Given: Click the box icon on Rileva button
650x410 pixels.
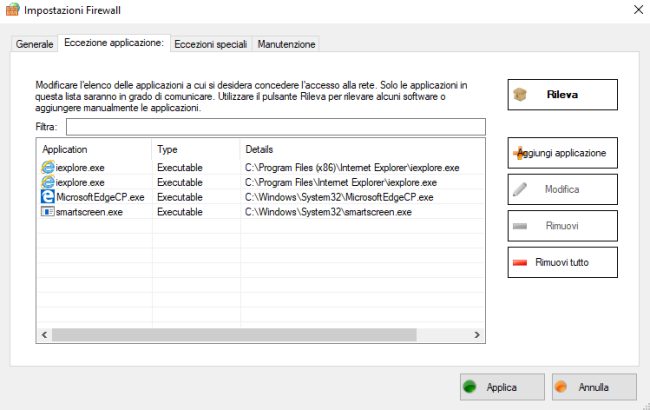Looking at the screenshot, I should (521, 95).
